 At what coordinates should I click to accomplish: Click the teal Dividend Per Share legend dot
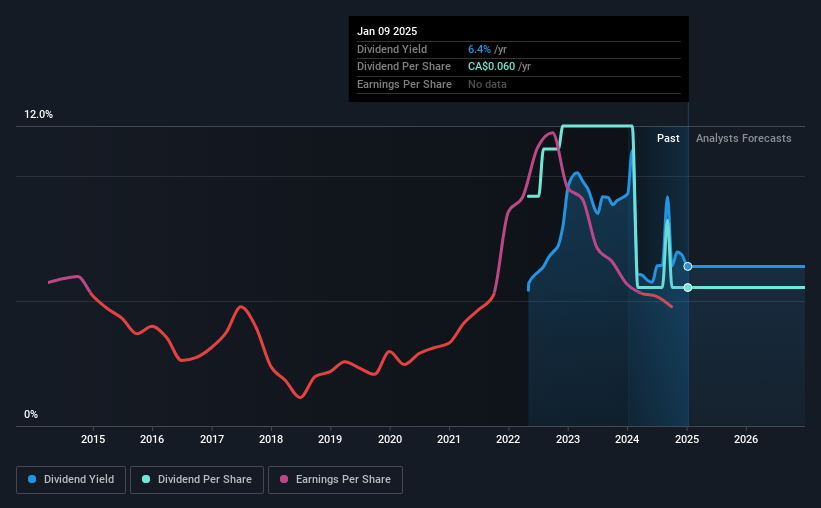pyautogui.click(x=146, y=479)
